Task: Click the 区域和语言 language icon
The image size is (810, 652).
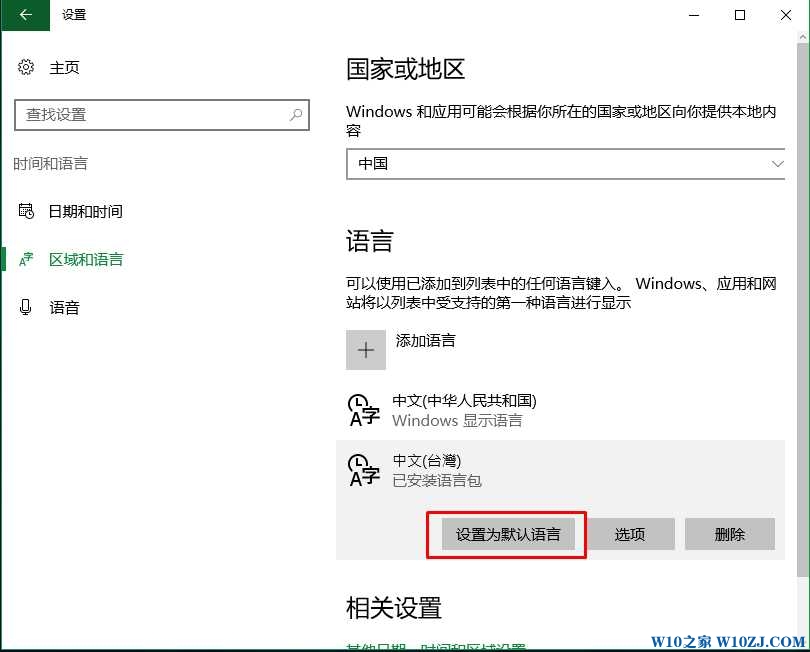Action: point(26,259)
